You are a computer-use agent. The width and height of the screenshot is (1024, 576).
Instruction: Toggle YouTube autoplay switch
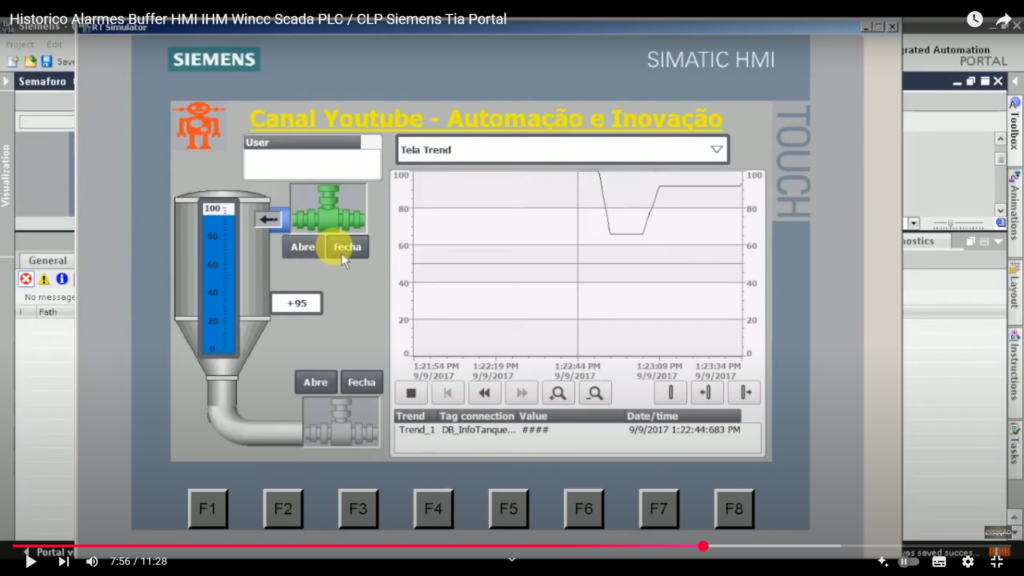tap(909, 562)
